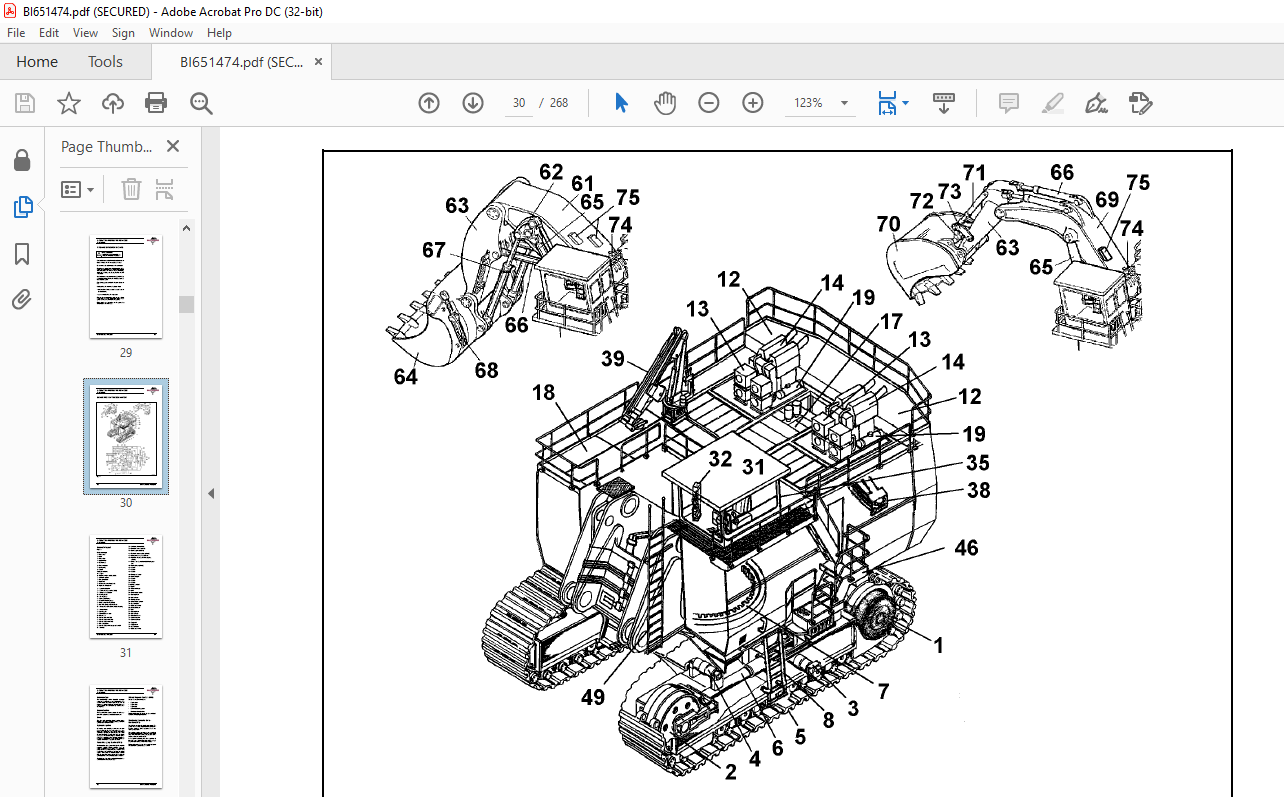Activate the Hand pan tool
Image resolution: width=1284 pixels, height=797 pixels.
[665, 103]
